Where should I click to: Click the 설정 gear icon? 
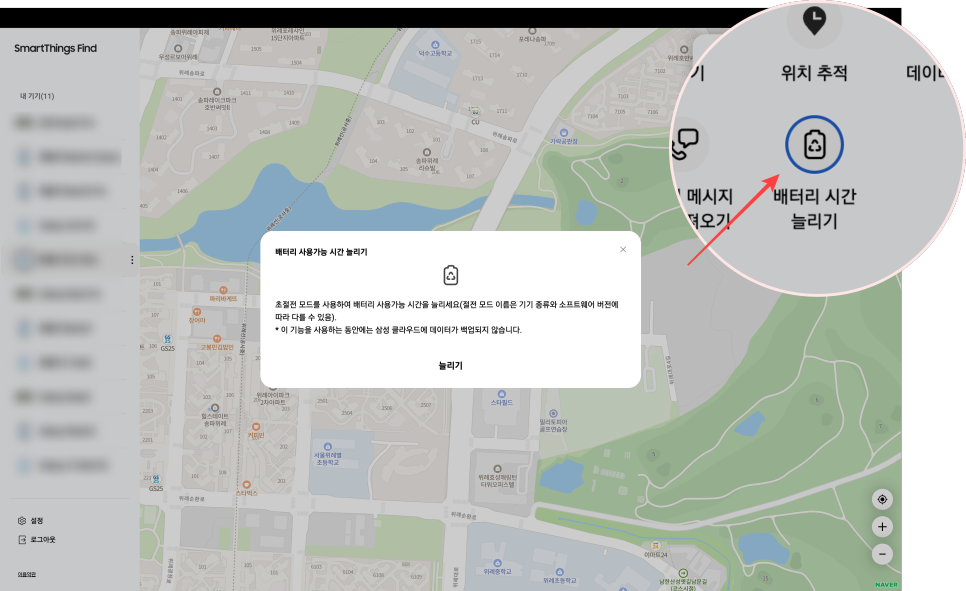click(x=22, y=521)
